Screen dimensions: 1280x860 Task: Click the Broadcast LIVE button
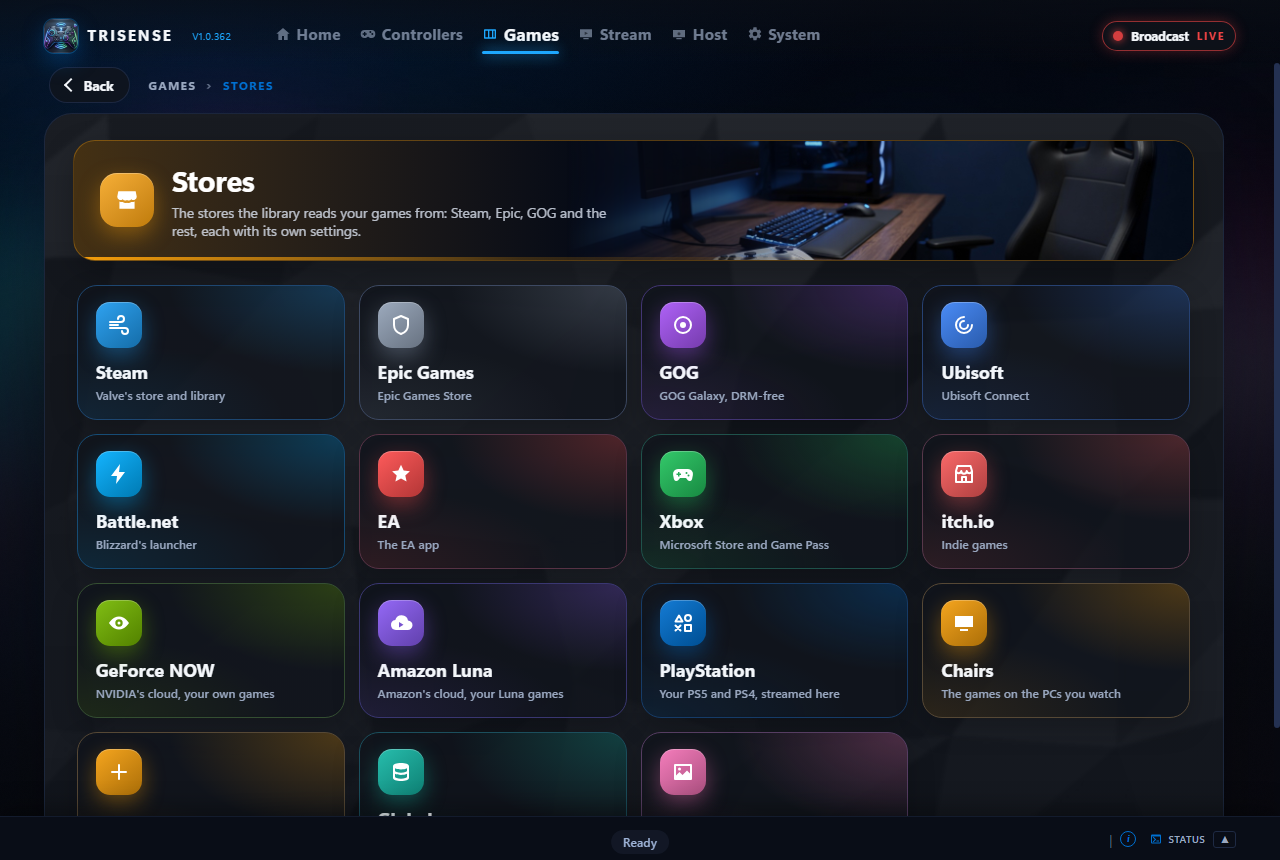pyautogui.click(x=1169, y=36)
